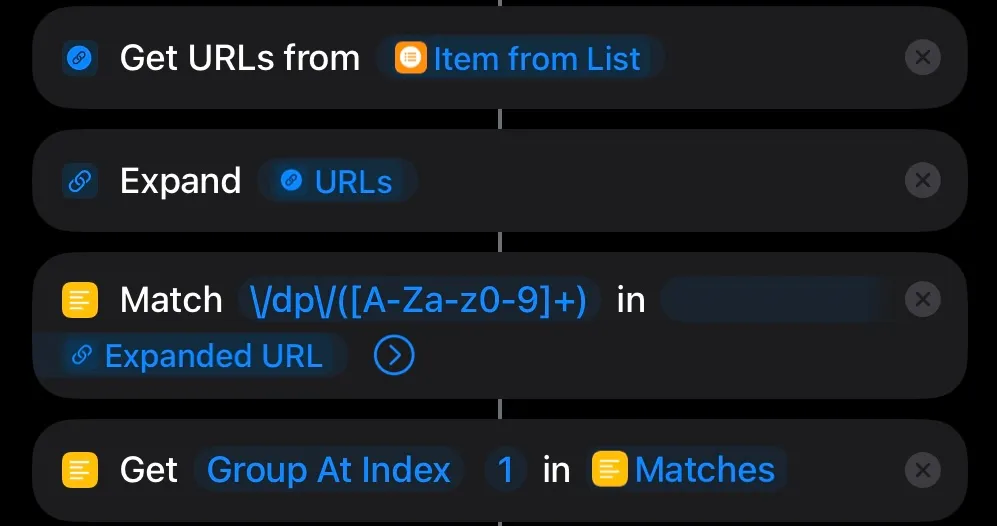Tap the Expand action chain-link icon
997x526 pixels.
80,181
